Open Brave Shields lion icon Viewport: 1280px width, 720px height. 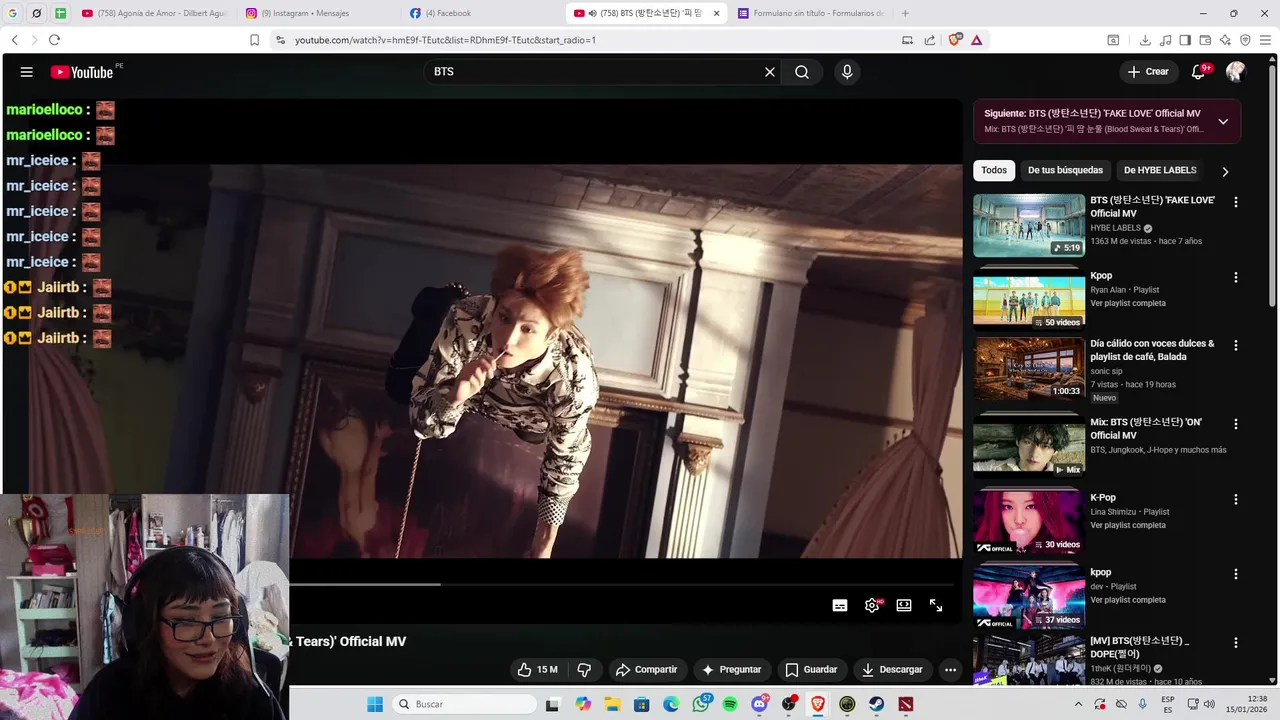[955, 39]
